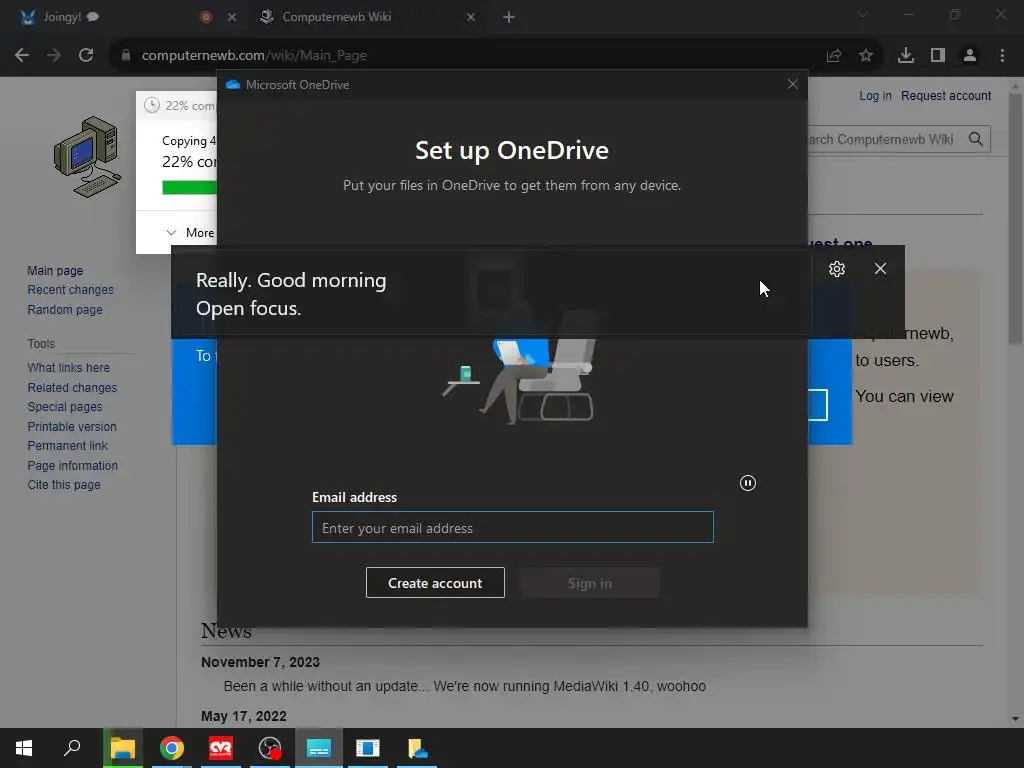This screenshot has width=1024, height=768.
Task: Open OBS Studio from taskbar
Action: (x=270, y=748)
